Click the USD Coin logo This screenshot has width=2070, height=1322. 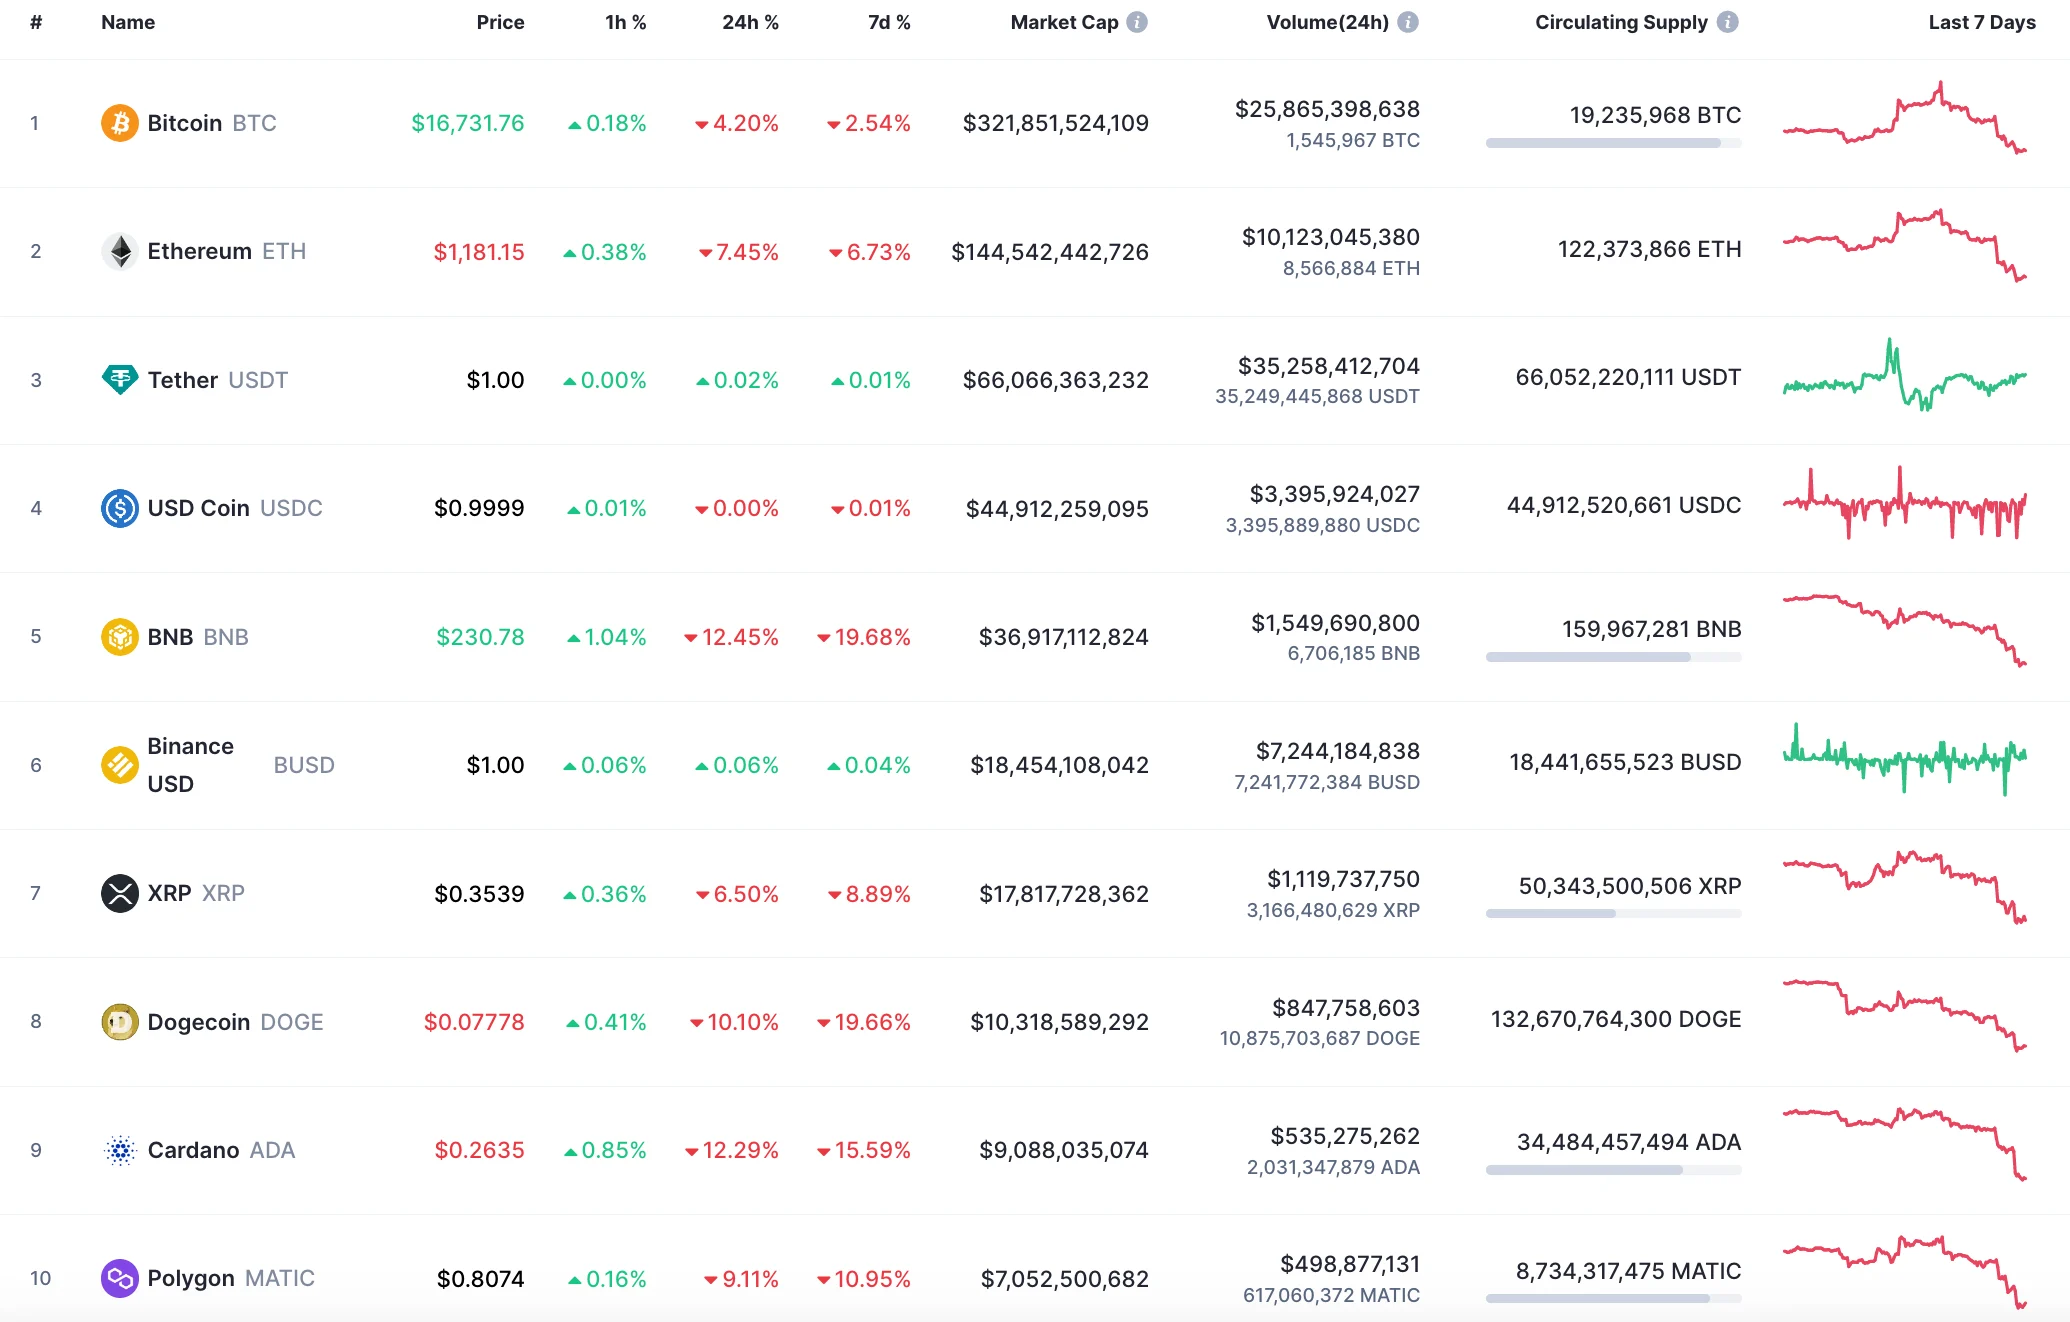point(119,508)
